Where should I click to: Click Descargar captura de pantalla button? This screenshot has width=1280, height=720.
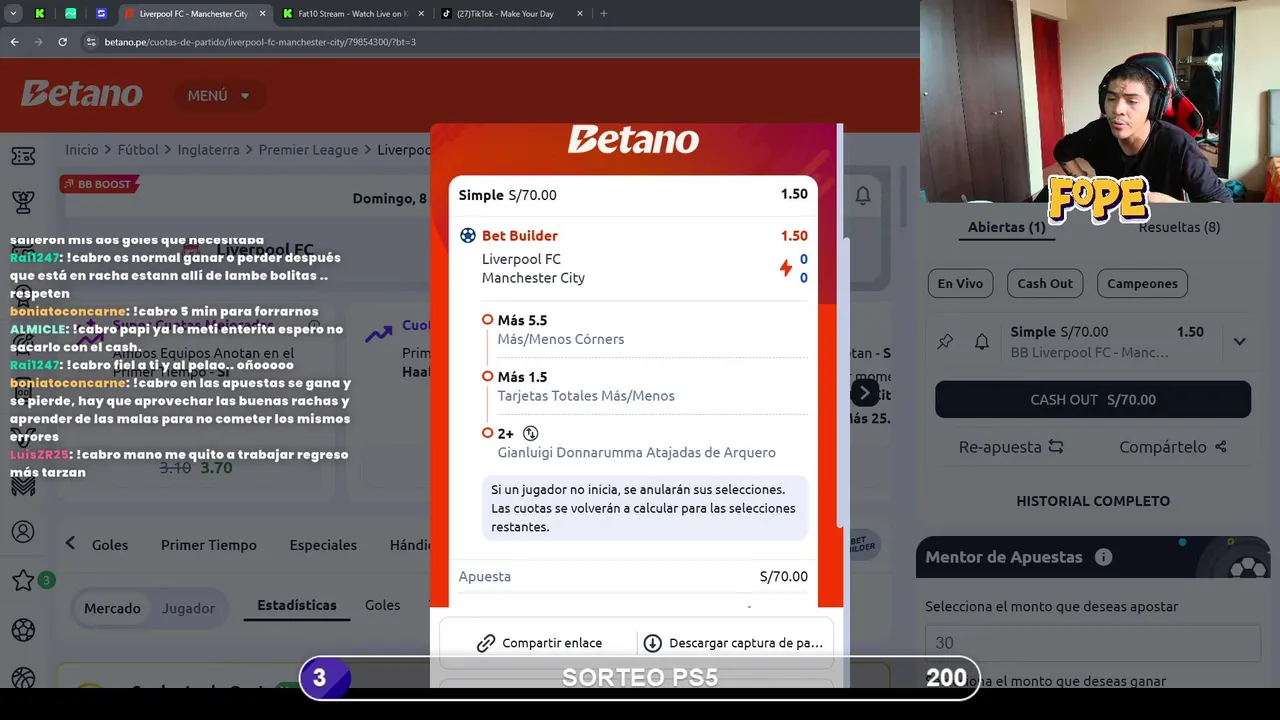[733, 643]
